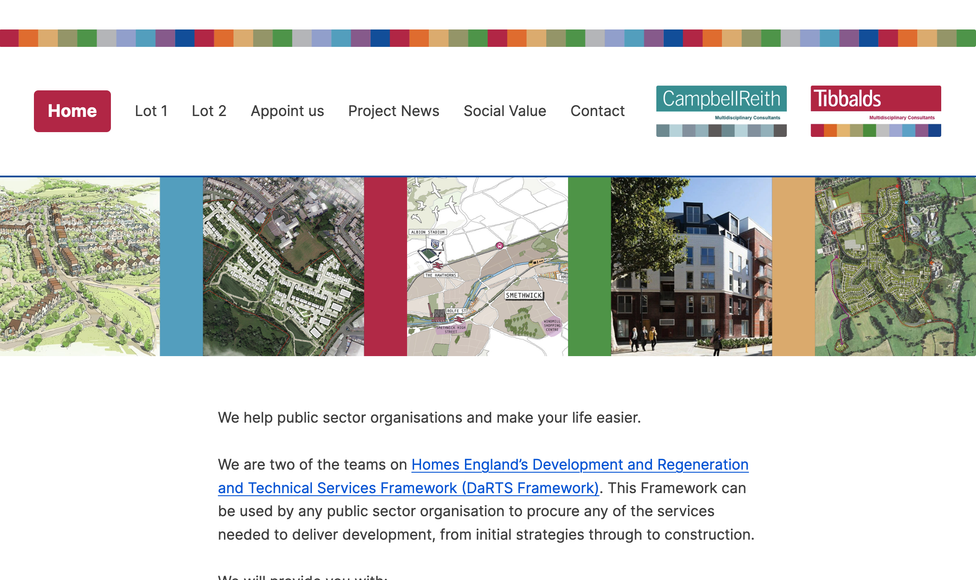Click the CampbellReith logo
Screen dimensions: 976x580
point(721,104)
